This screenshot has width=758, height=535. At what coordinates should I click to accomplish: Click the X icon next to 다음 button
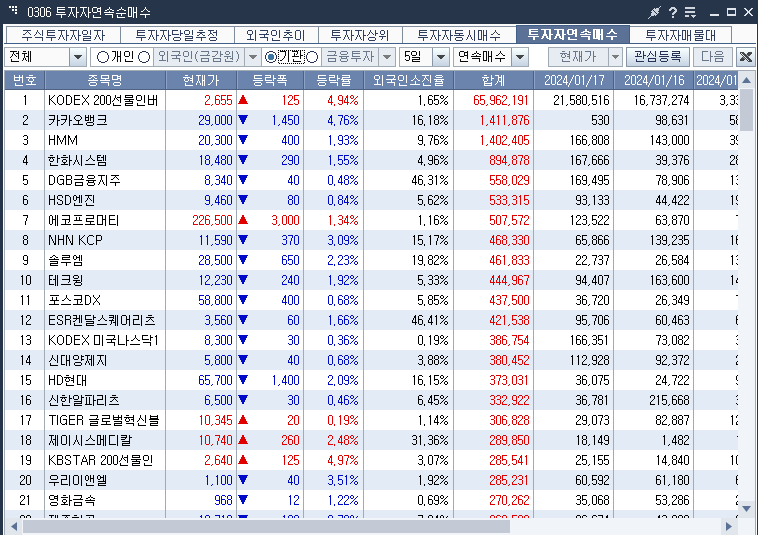pyautogui.click(x=745, y=57)
